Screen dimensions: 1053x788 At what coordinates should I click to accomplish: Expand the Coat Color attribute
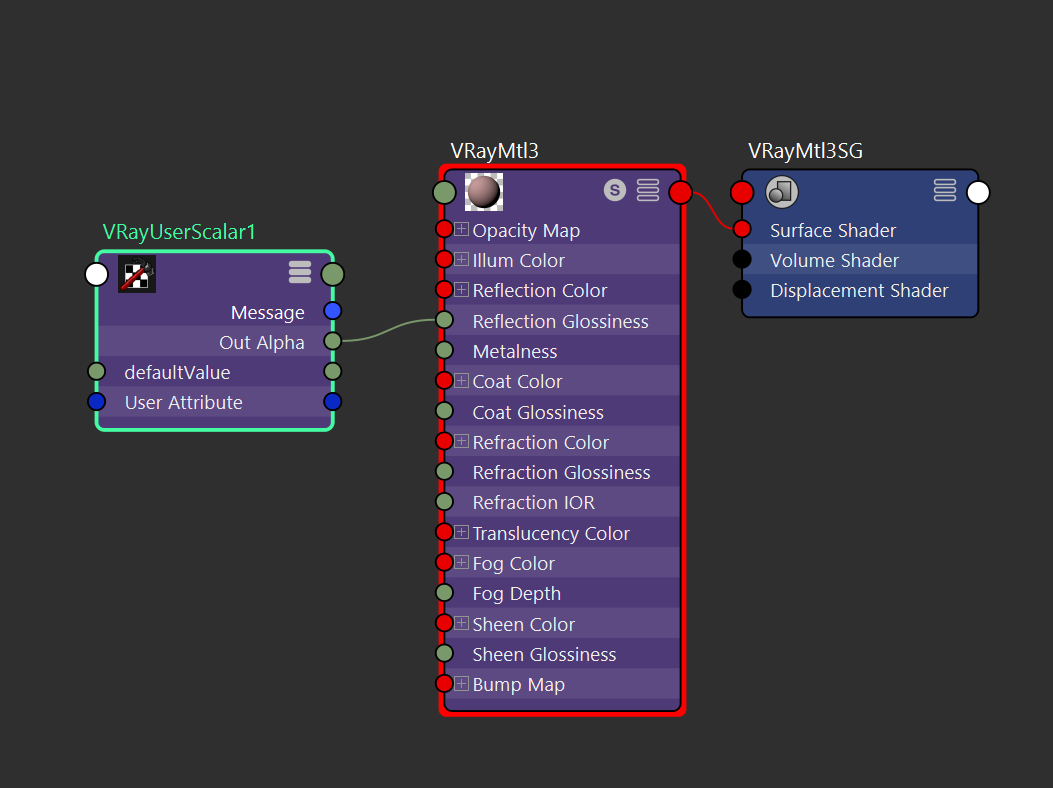(x=461, y=381)
